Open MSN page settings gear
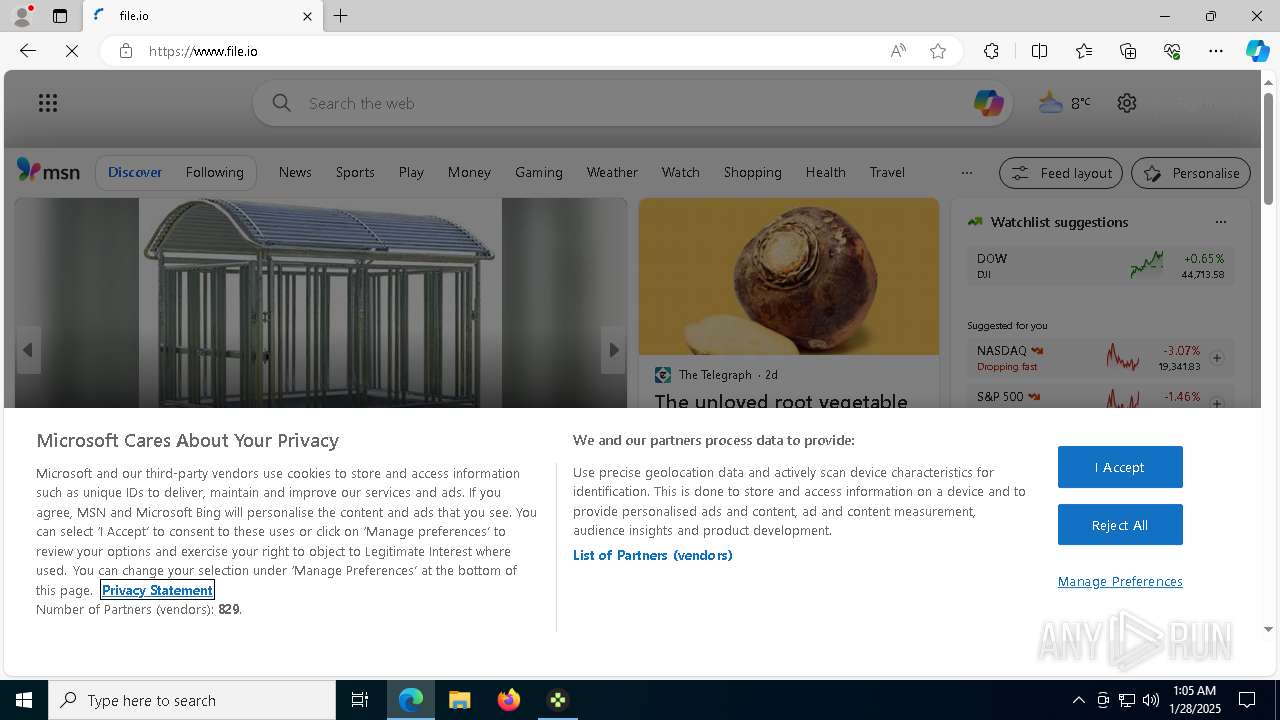 1127,103
